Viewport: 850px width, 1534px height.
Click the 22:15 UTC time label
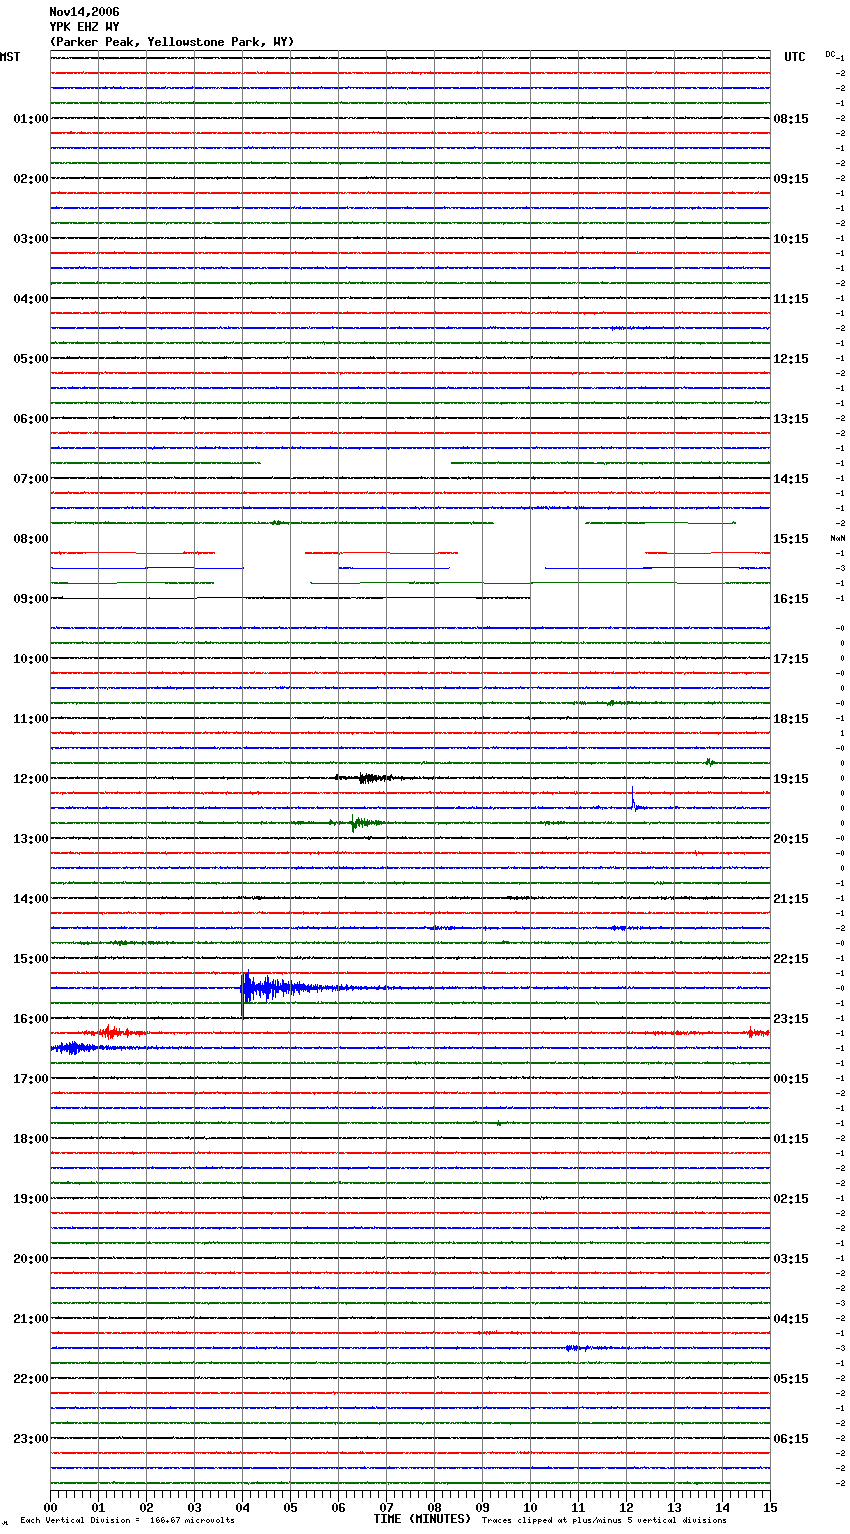[791, 959]
